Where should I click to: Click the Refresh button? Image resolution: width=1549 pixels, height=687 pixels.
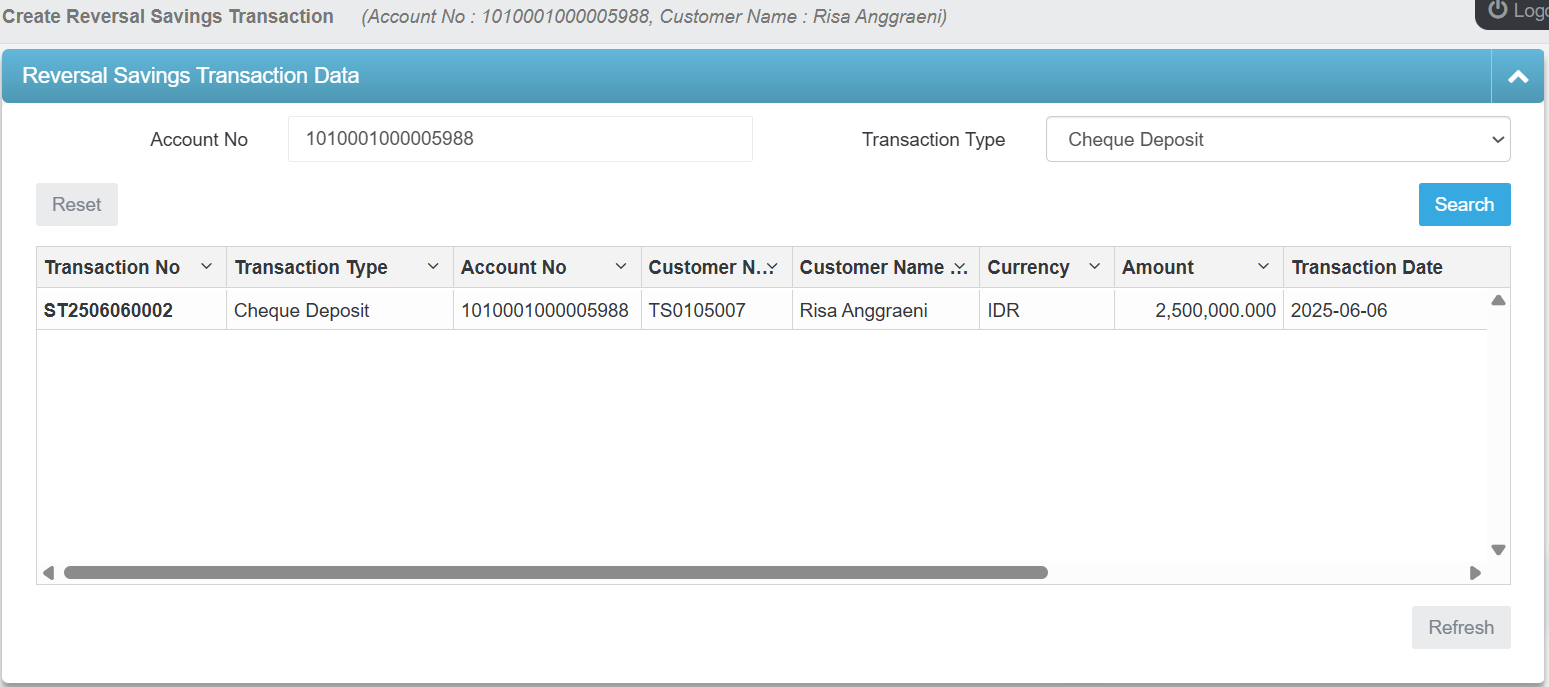(1460, 627)
